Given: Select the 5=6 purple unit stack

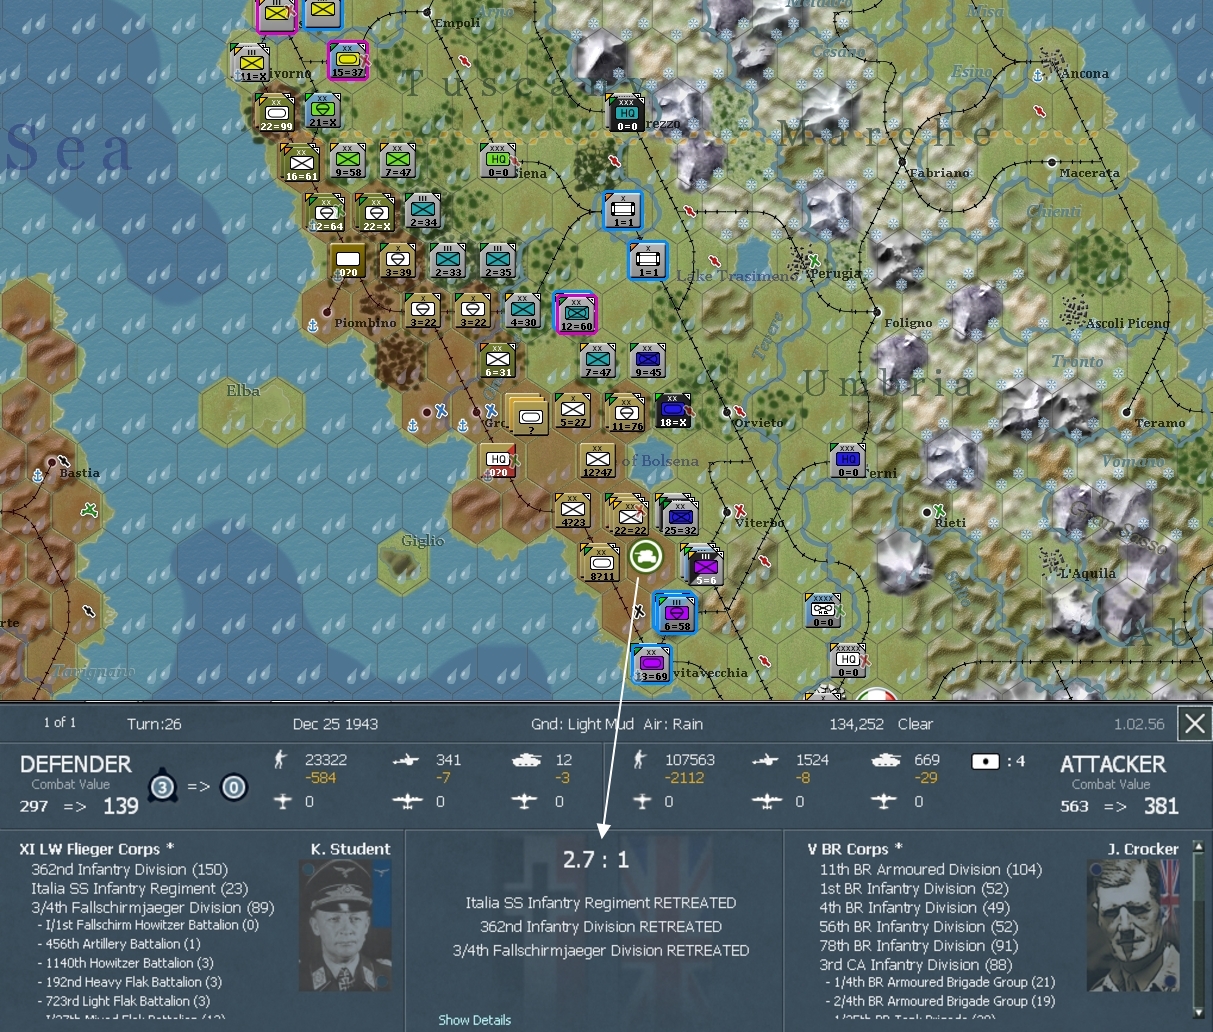Looking at the screenshot, I should [x=703, y=565].
